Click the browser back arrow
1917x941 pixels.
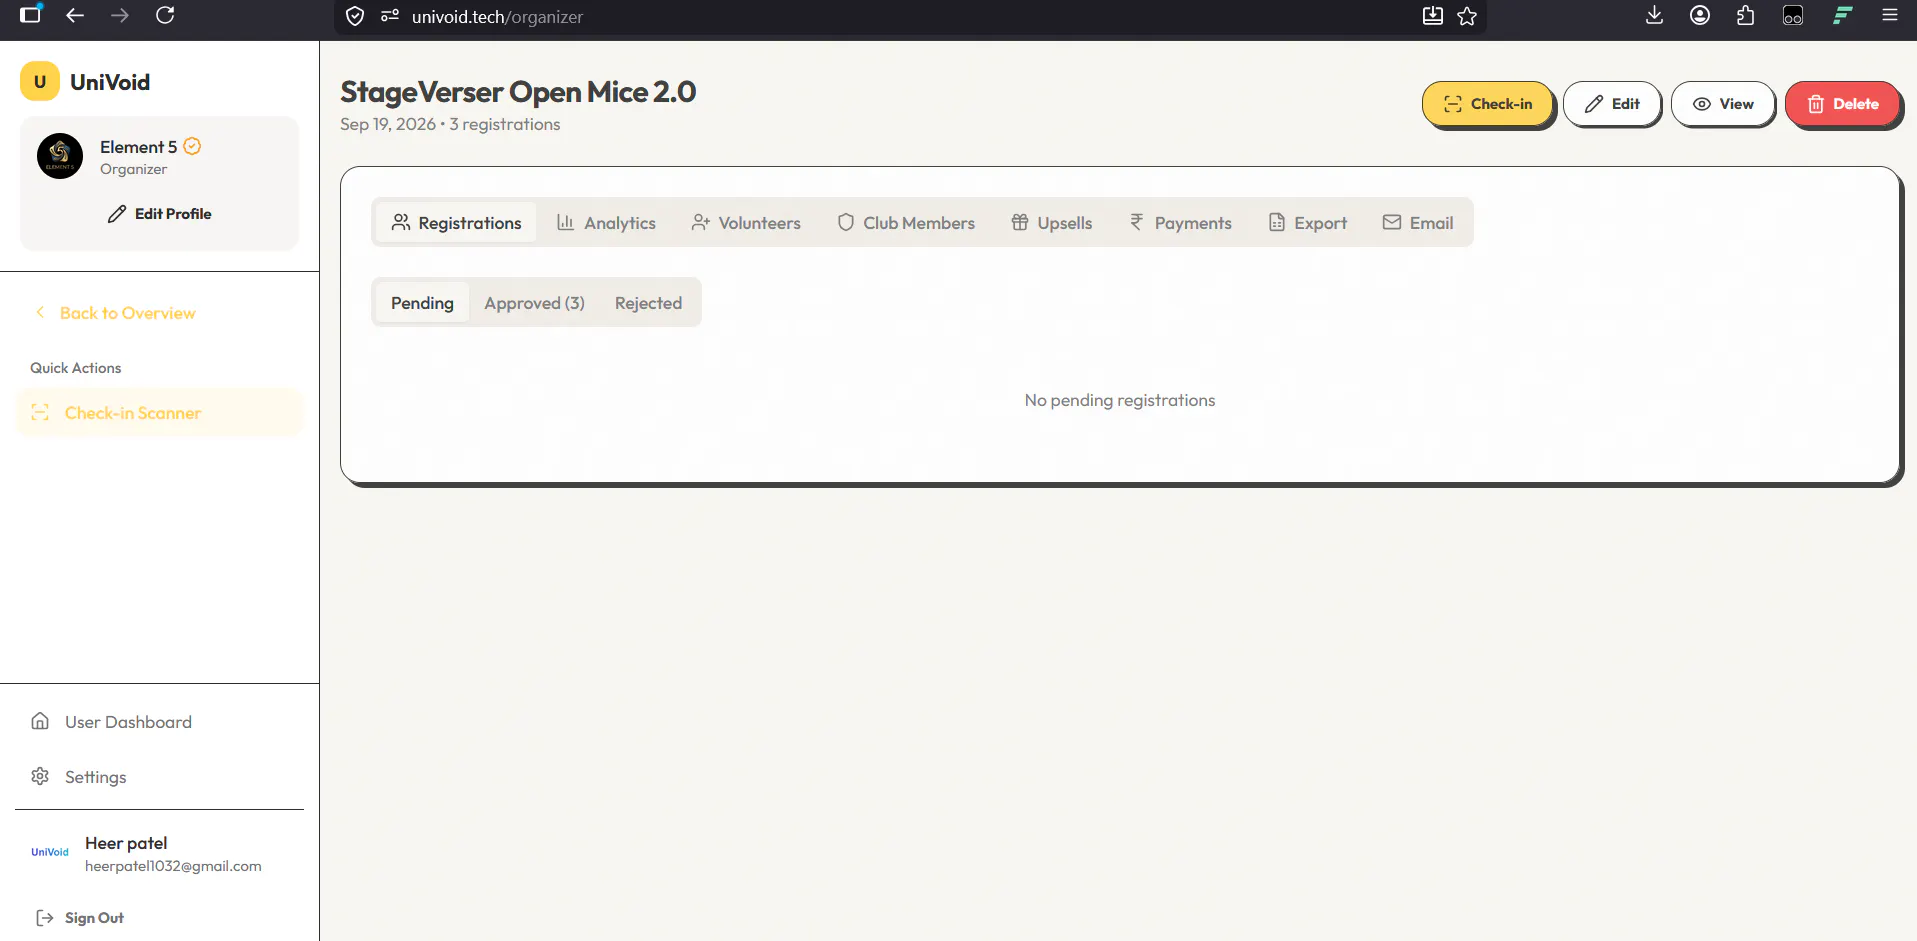(x=75, y=15)
